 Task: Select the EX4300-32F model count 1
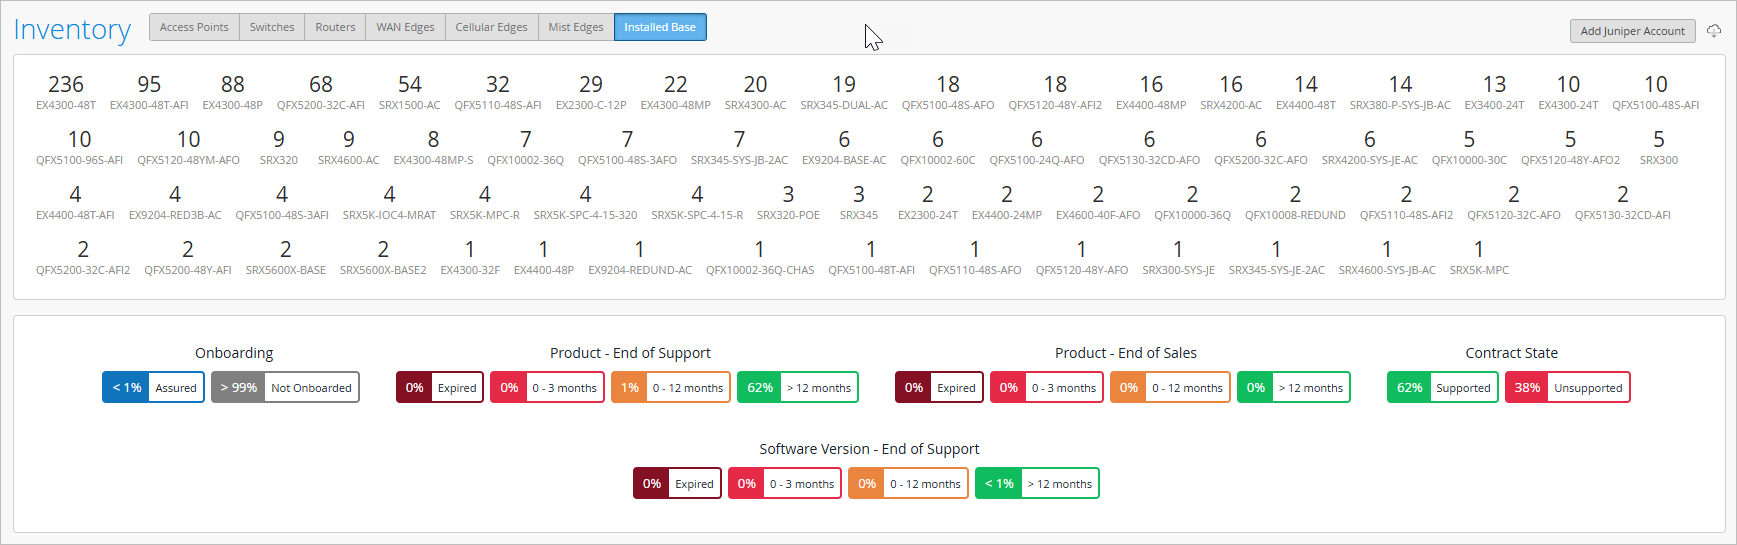tap(470, 256)
